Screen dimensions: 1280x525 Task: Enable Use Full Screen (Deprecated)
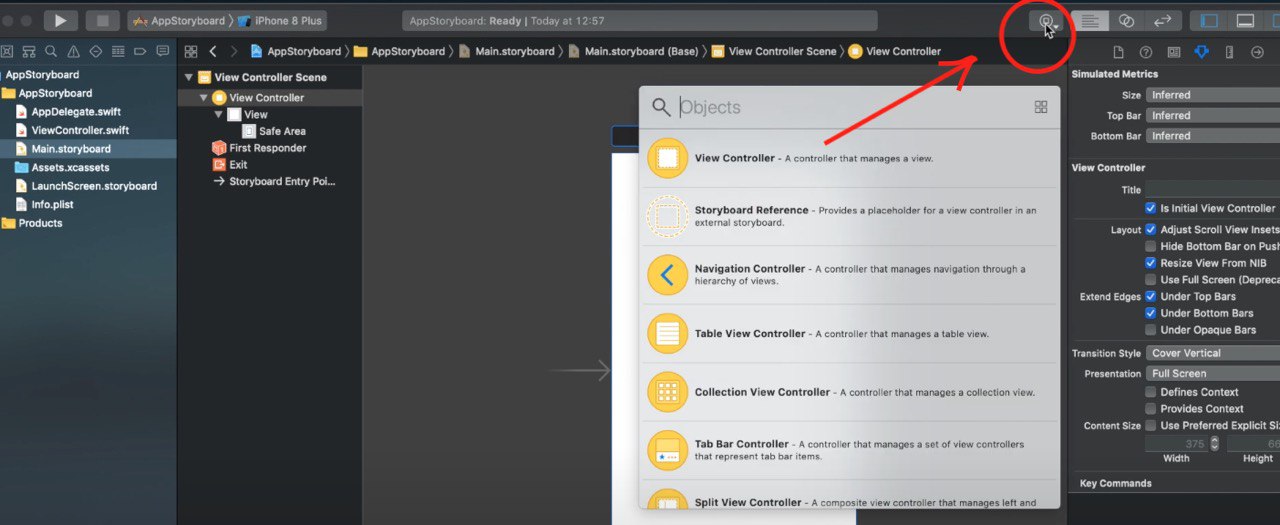[x=1151, y=279]
